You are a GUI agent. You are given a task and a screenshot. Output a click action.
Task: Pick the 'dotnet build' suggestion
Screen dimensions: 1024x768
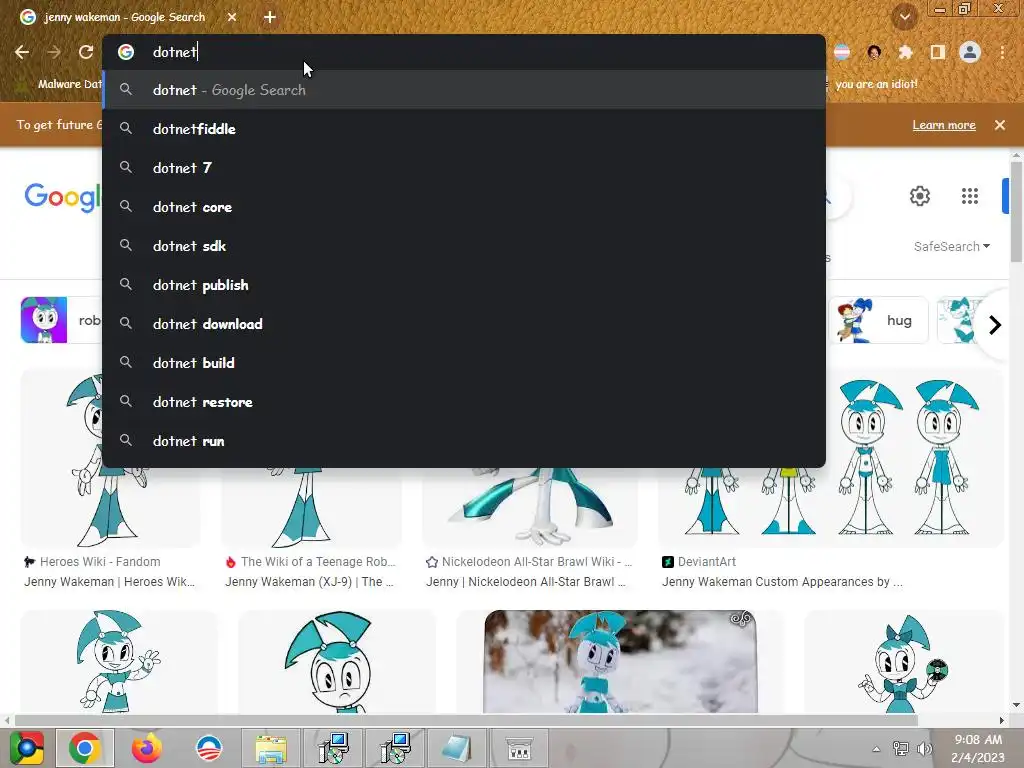click(464, 363)
